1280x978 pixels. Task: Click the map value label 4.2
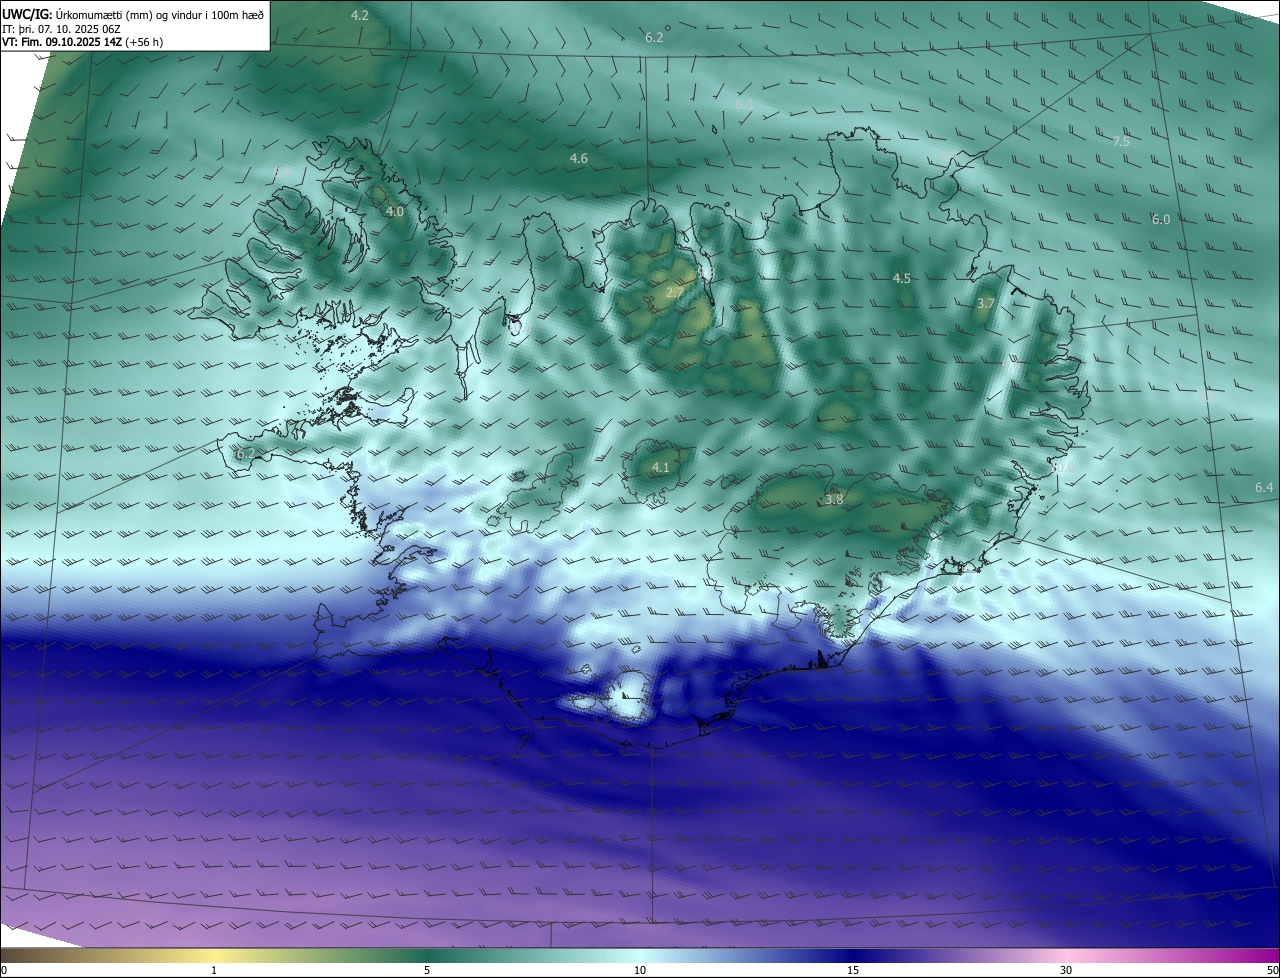[x=360, y=15]
